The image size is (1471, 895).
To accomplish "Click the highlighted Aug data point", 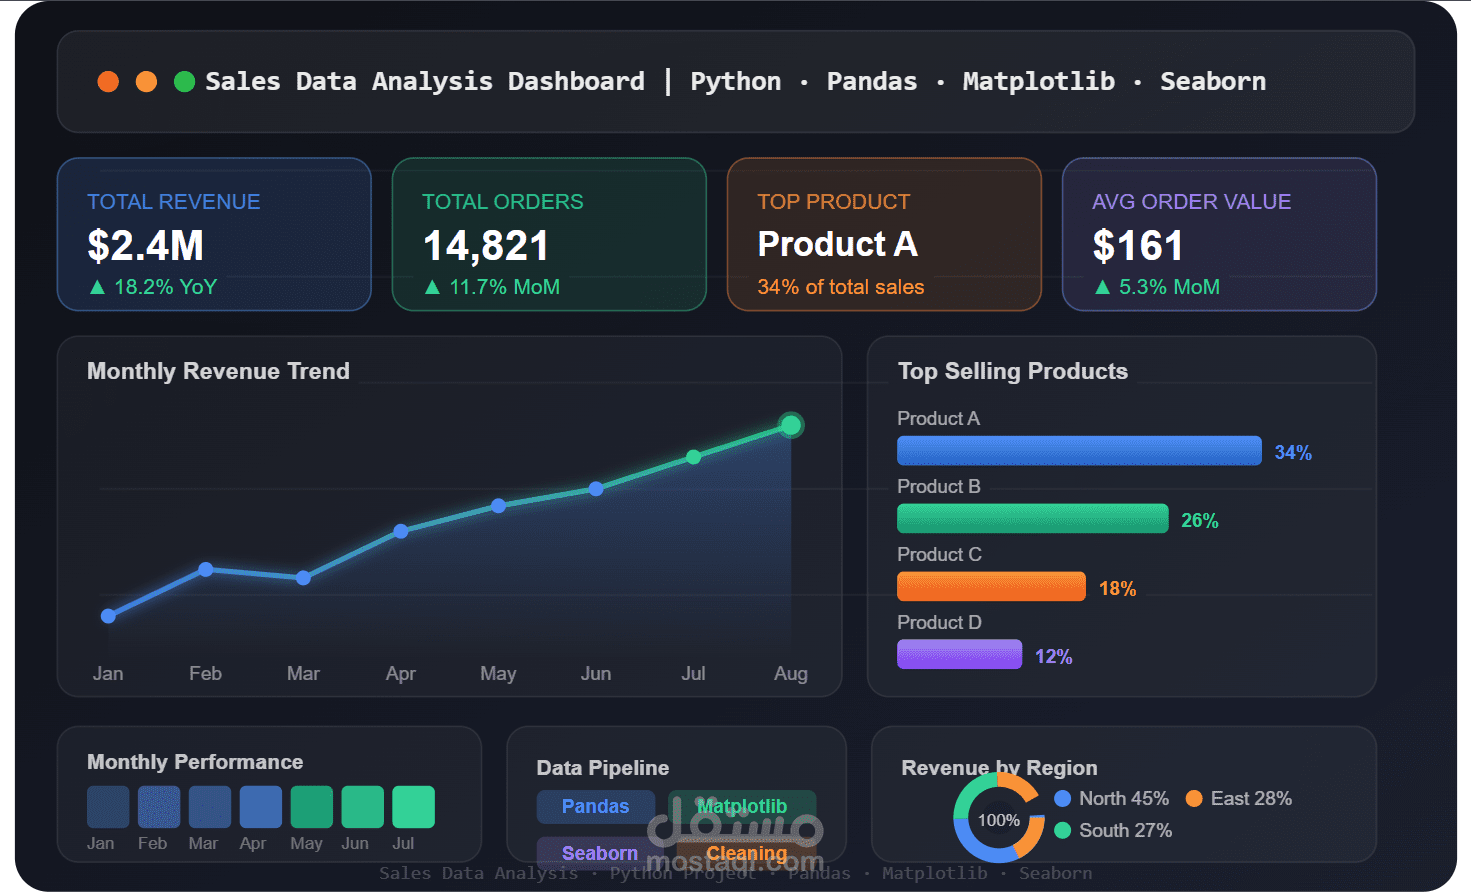I will coord(791,425).
